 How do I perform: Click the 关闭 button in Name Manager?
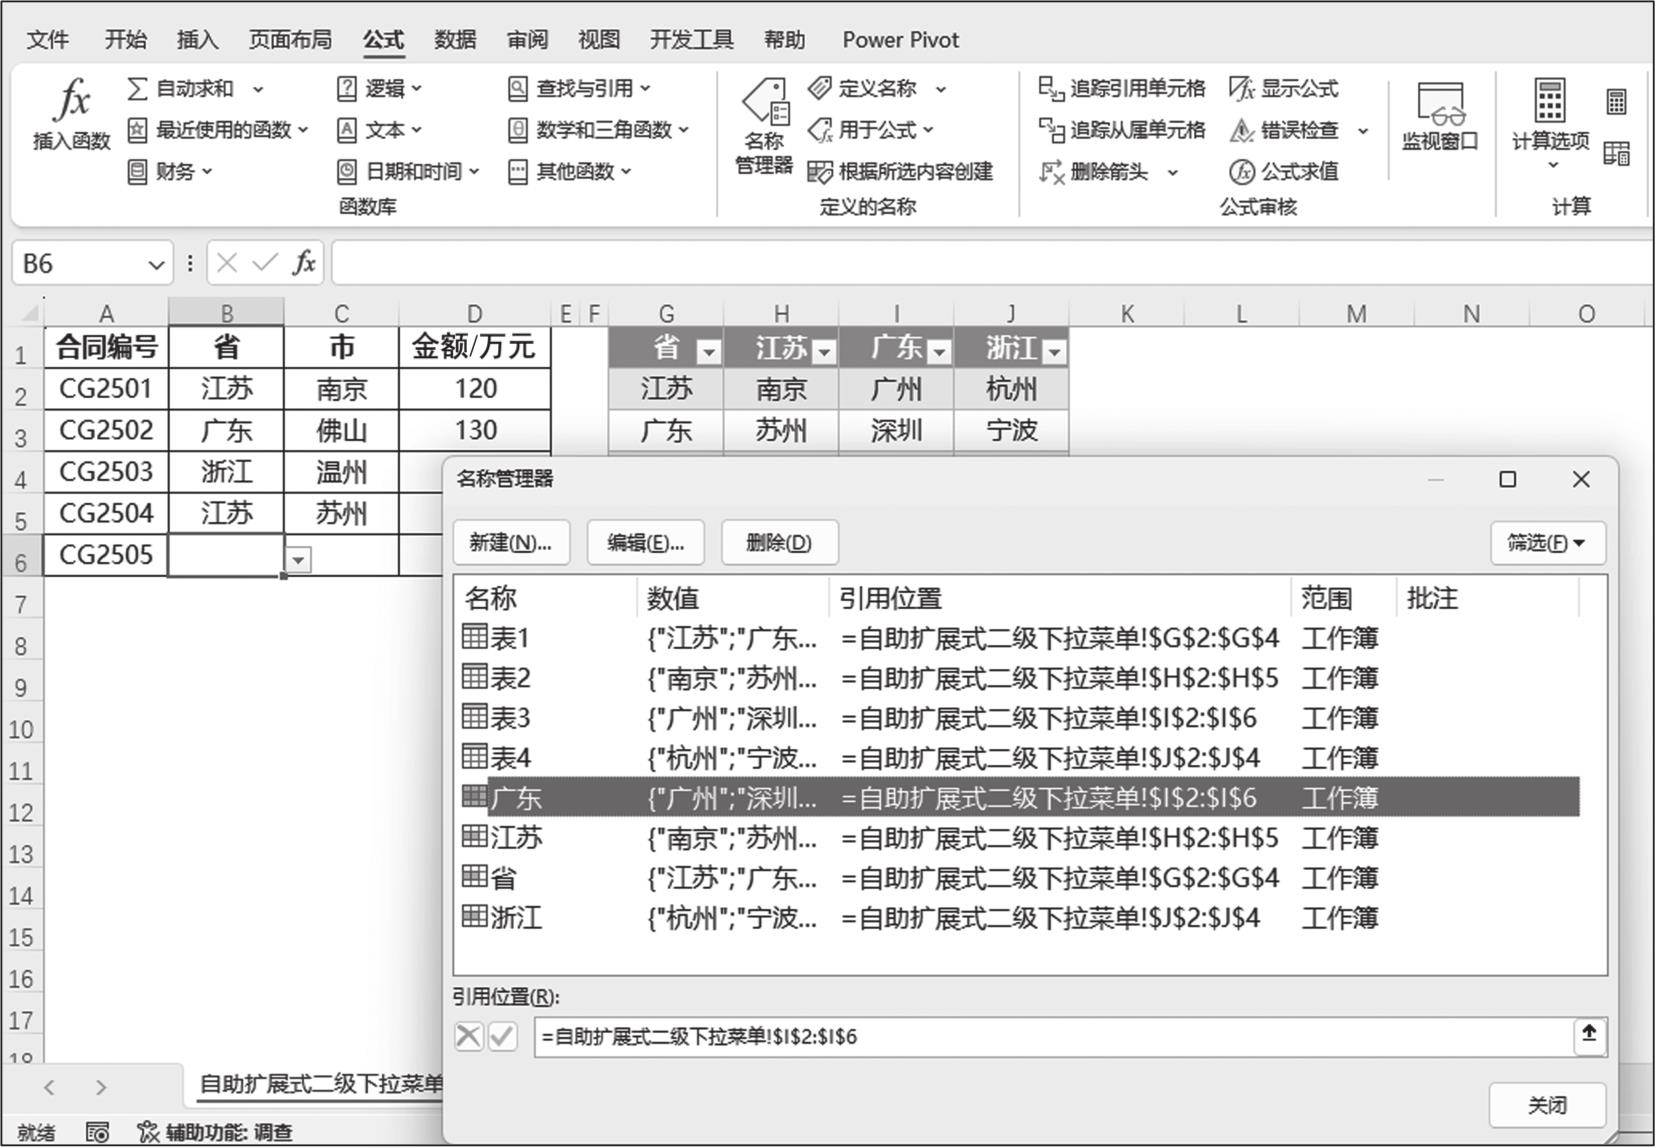point(1546,1105)
